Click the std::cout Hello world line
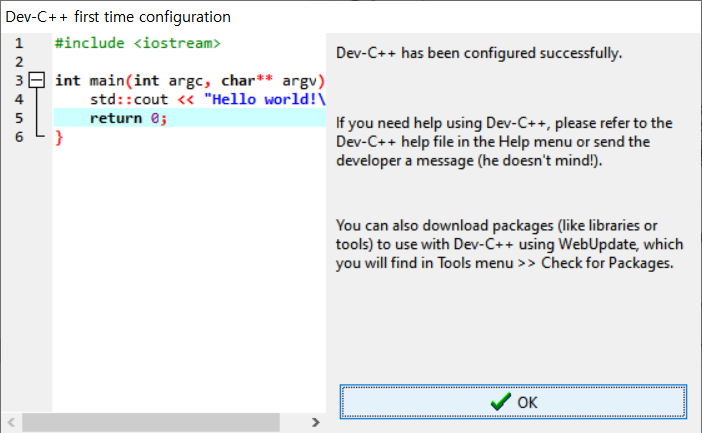The height and width of the screenshot is (433, 702). point(207,99)
